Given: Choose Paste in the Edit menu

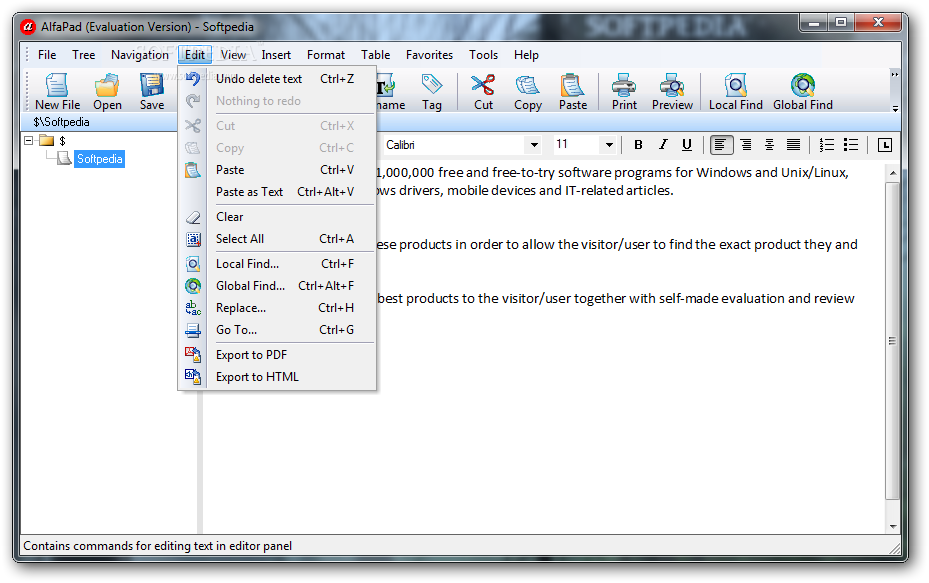Looking at the screenshot, I should click(277, 170).
